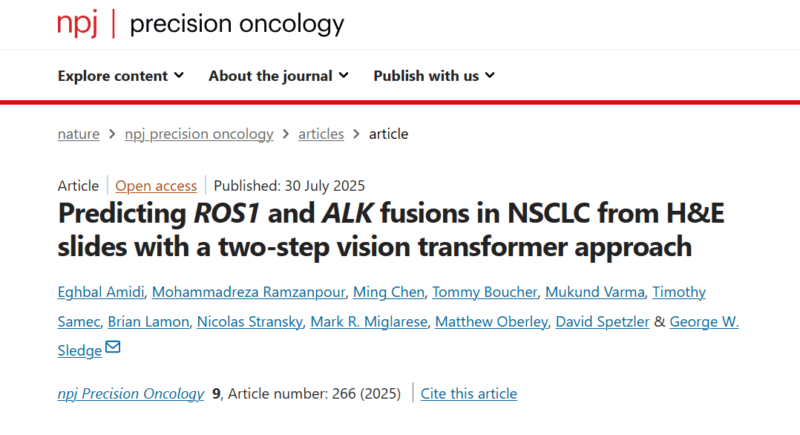Navigate to articles breadcrumb
The width and height of the screenshot is (800, 435).
321,134
